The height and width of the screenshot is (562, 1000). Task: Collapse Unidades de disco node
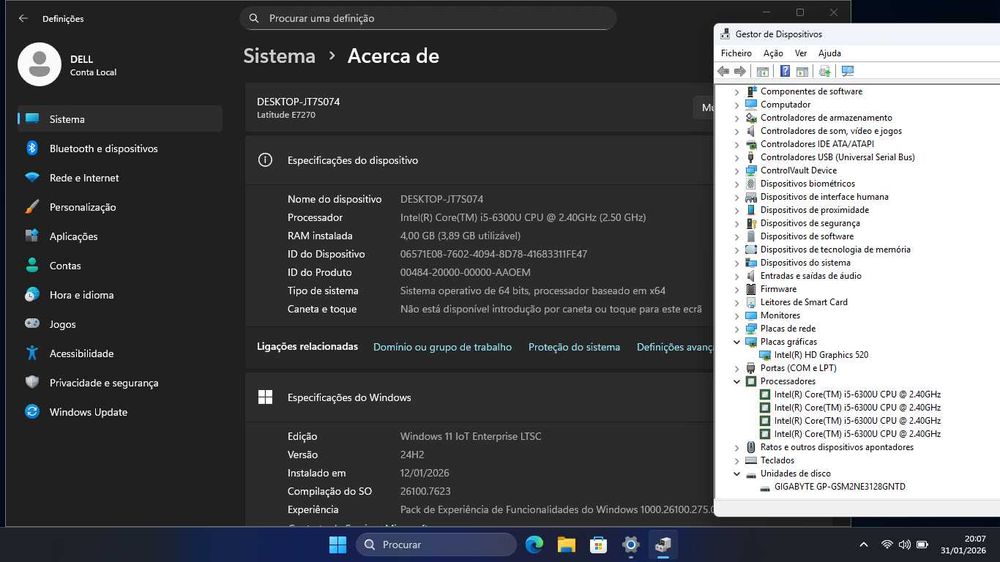click(737, 474)
